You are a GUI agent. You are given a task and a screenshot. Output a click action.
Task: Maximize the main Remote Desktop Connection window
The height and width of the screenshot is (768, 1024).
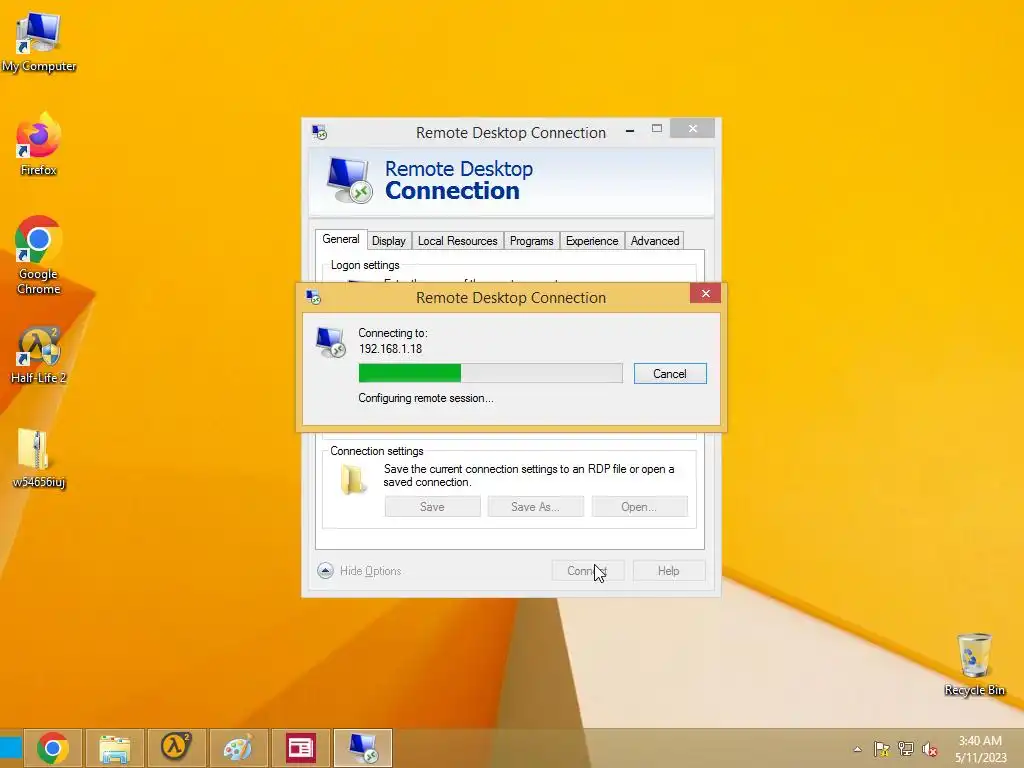657,129
